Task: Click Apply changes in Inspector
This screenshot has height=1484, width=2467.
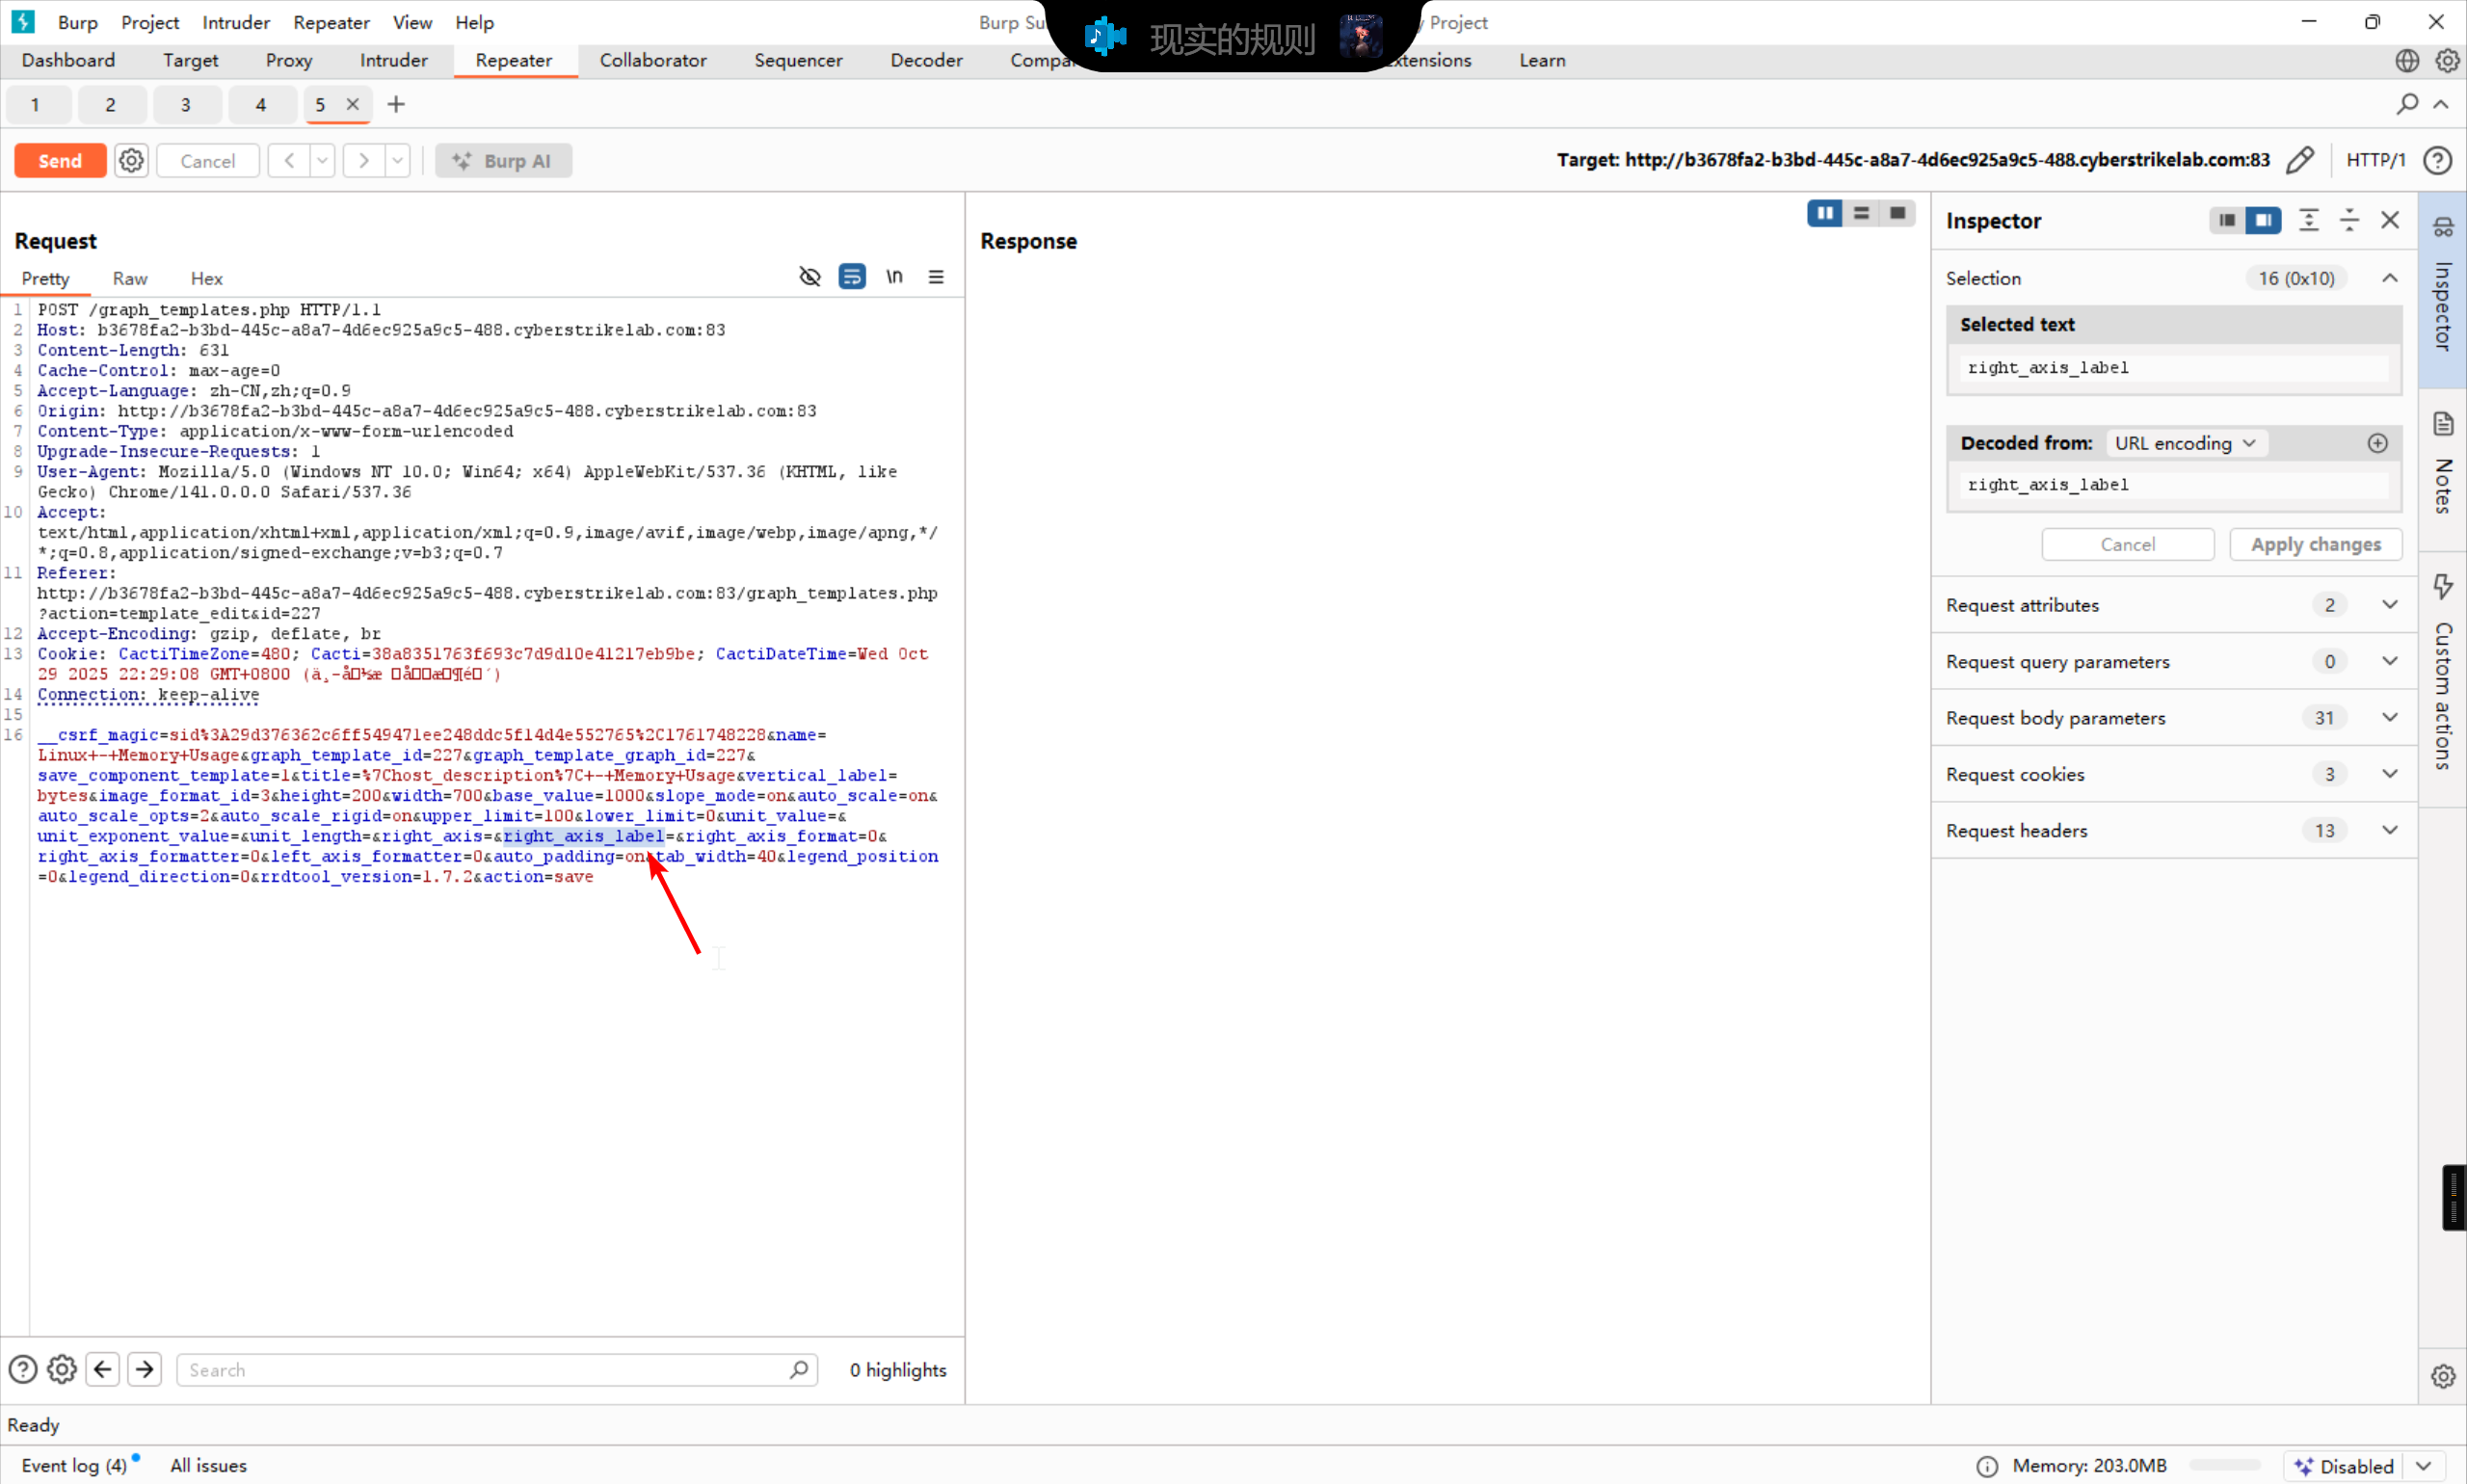Action: [x=2315, y=544]
